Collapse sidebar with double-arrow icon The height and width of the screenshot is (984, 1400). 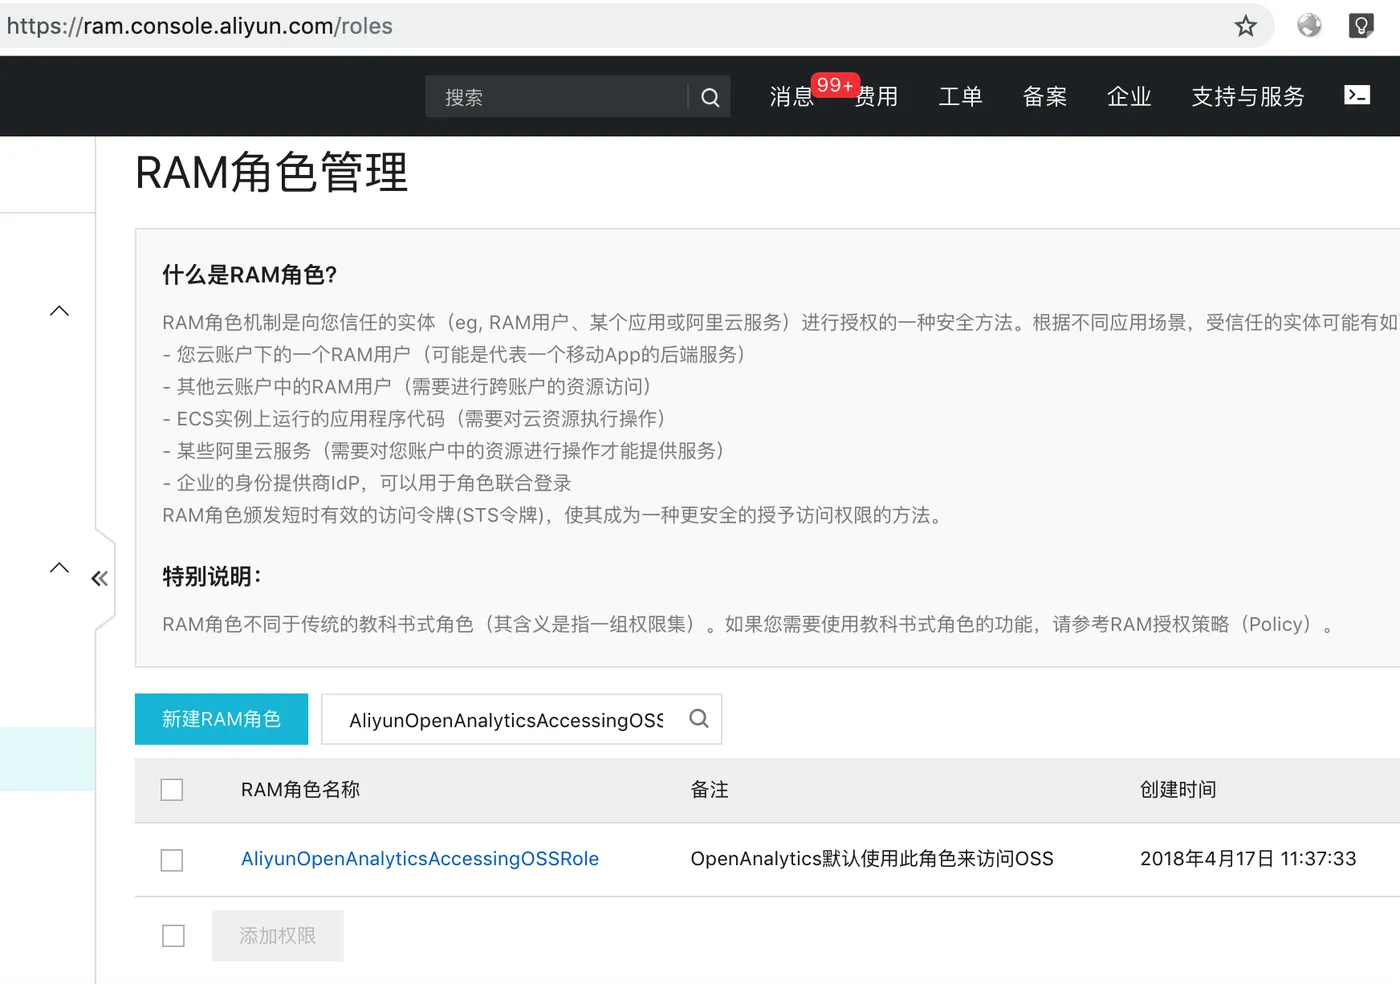pos(99,578)
